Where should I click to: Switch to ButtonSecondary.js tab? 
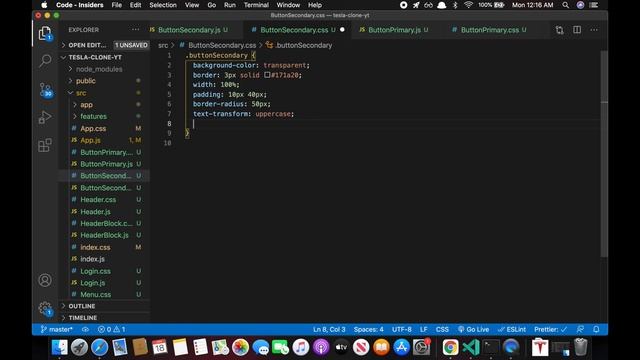(x=189, y=30)
